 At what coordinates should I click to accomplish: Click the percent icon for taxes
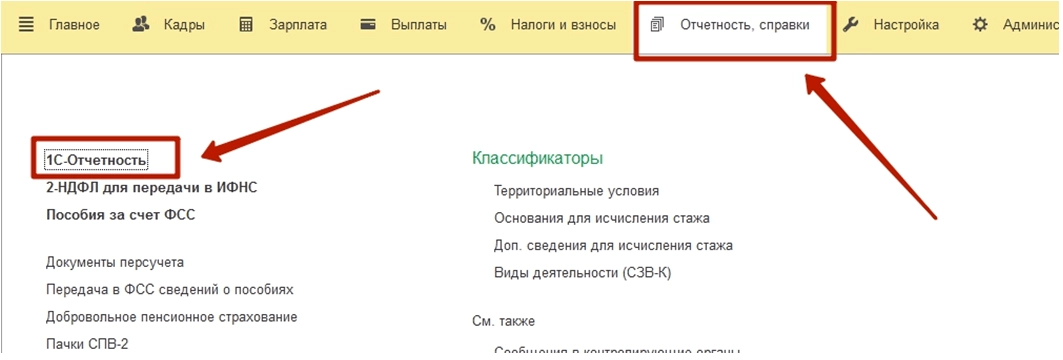pyautogui.click(x=487, y=25)
